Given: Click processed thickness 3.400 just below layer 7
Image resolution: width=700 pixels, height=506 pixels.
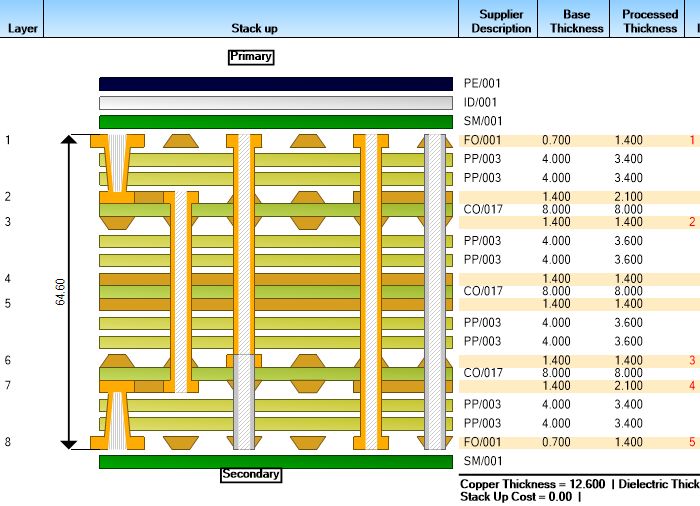Looking at the screenshot, I should click(x=629, y=405).
